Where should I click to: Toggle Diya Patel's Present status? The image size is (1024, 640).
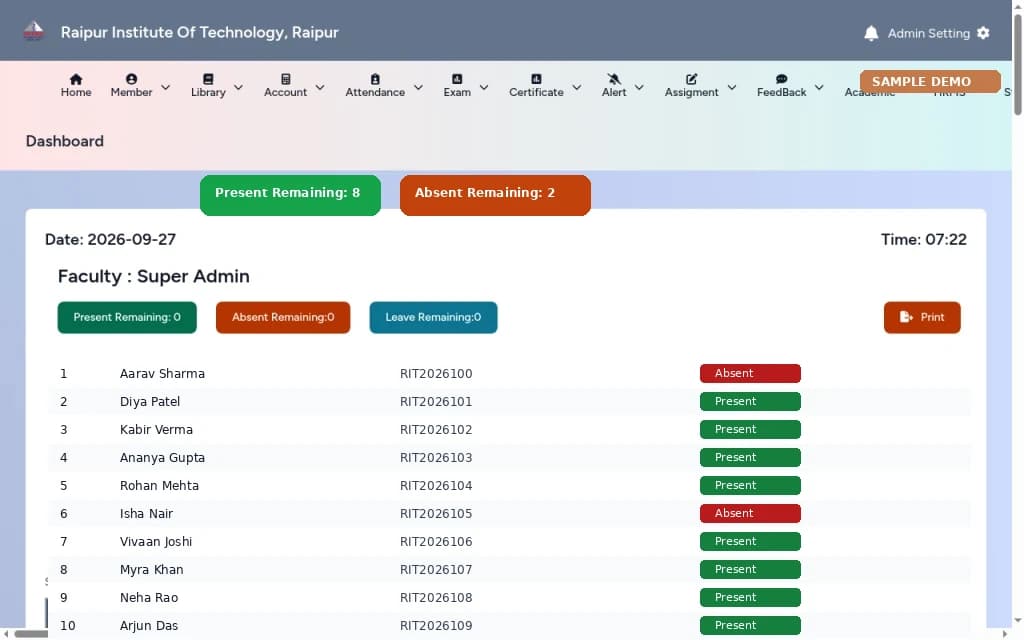click(750, 402)
